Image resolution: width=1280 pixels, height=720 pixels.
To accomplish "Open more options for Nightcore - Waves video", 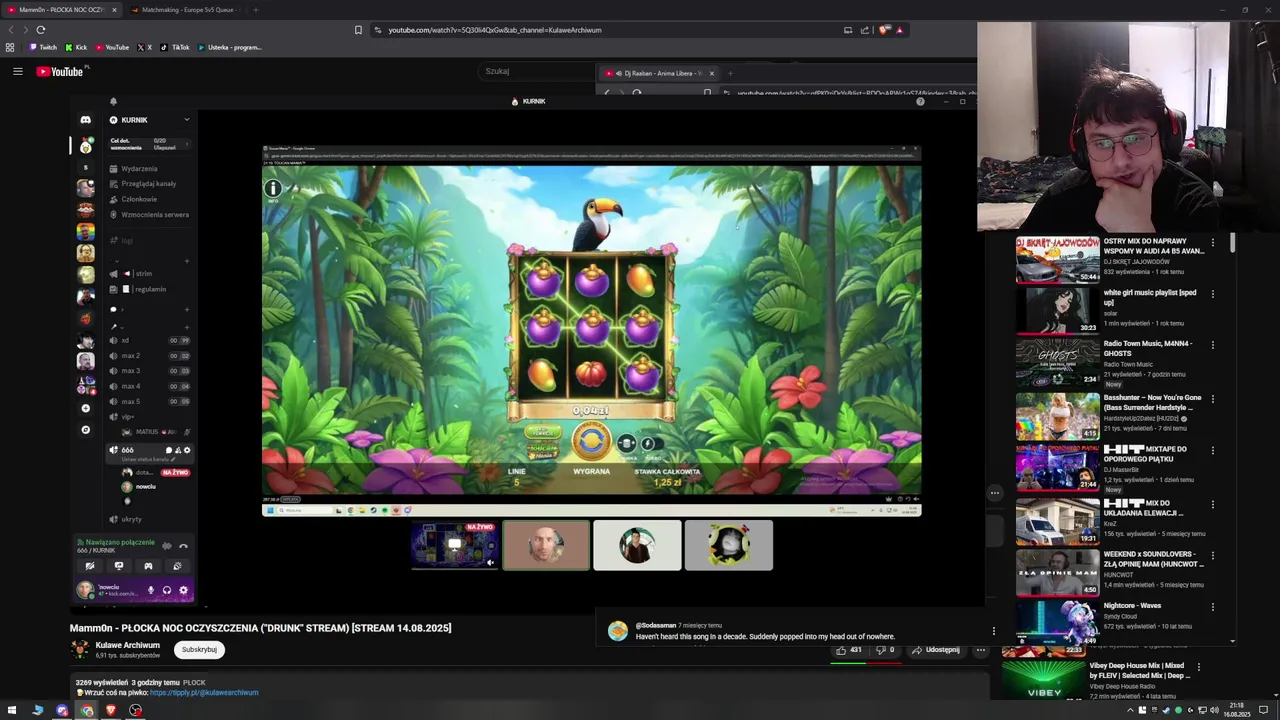I will pyautogui.click(x=1213, y=607).
